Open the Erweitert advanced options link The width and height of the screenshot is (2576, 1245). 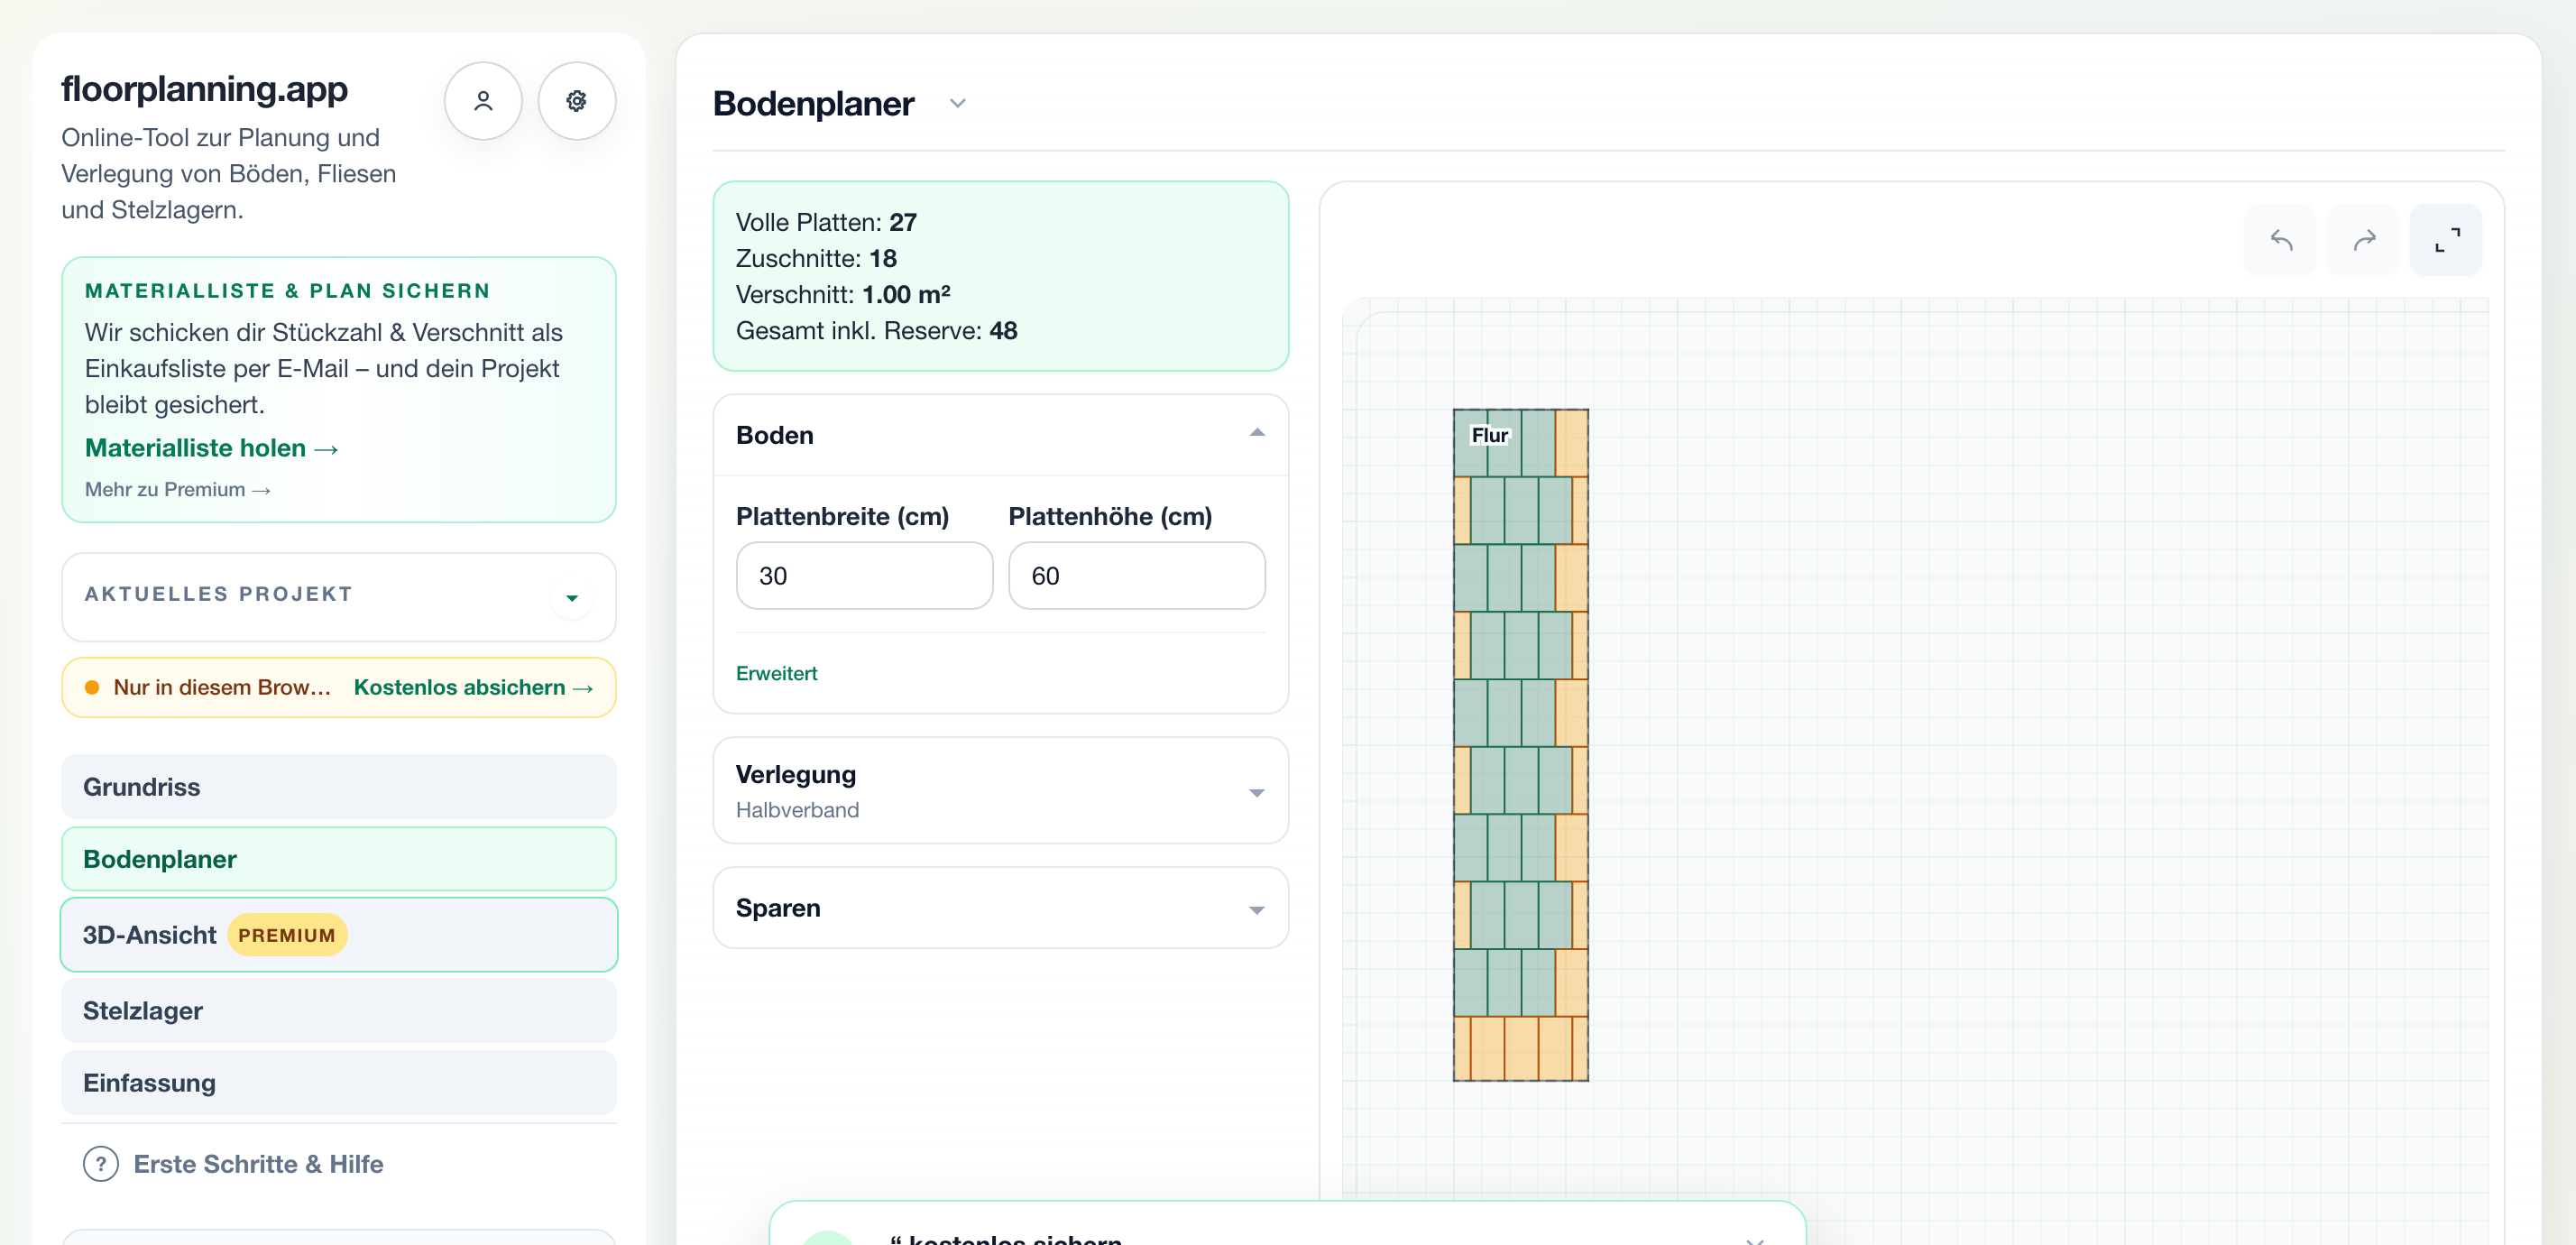[777, 673]
